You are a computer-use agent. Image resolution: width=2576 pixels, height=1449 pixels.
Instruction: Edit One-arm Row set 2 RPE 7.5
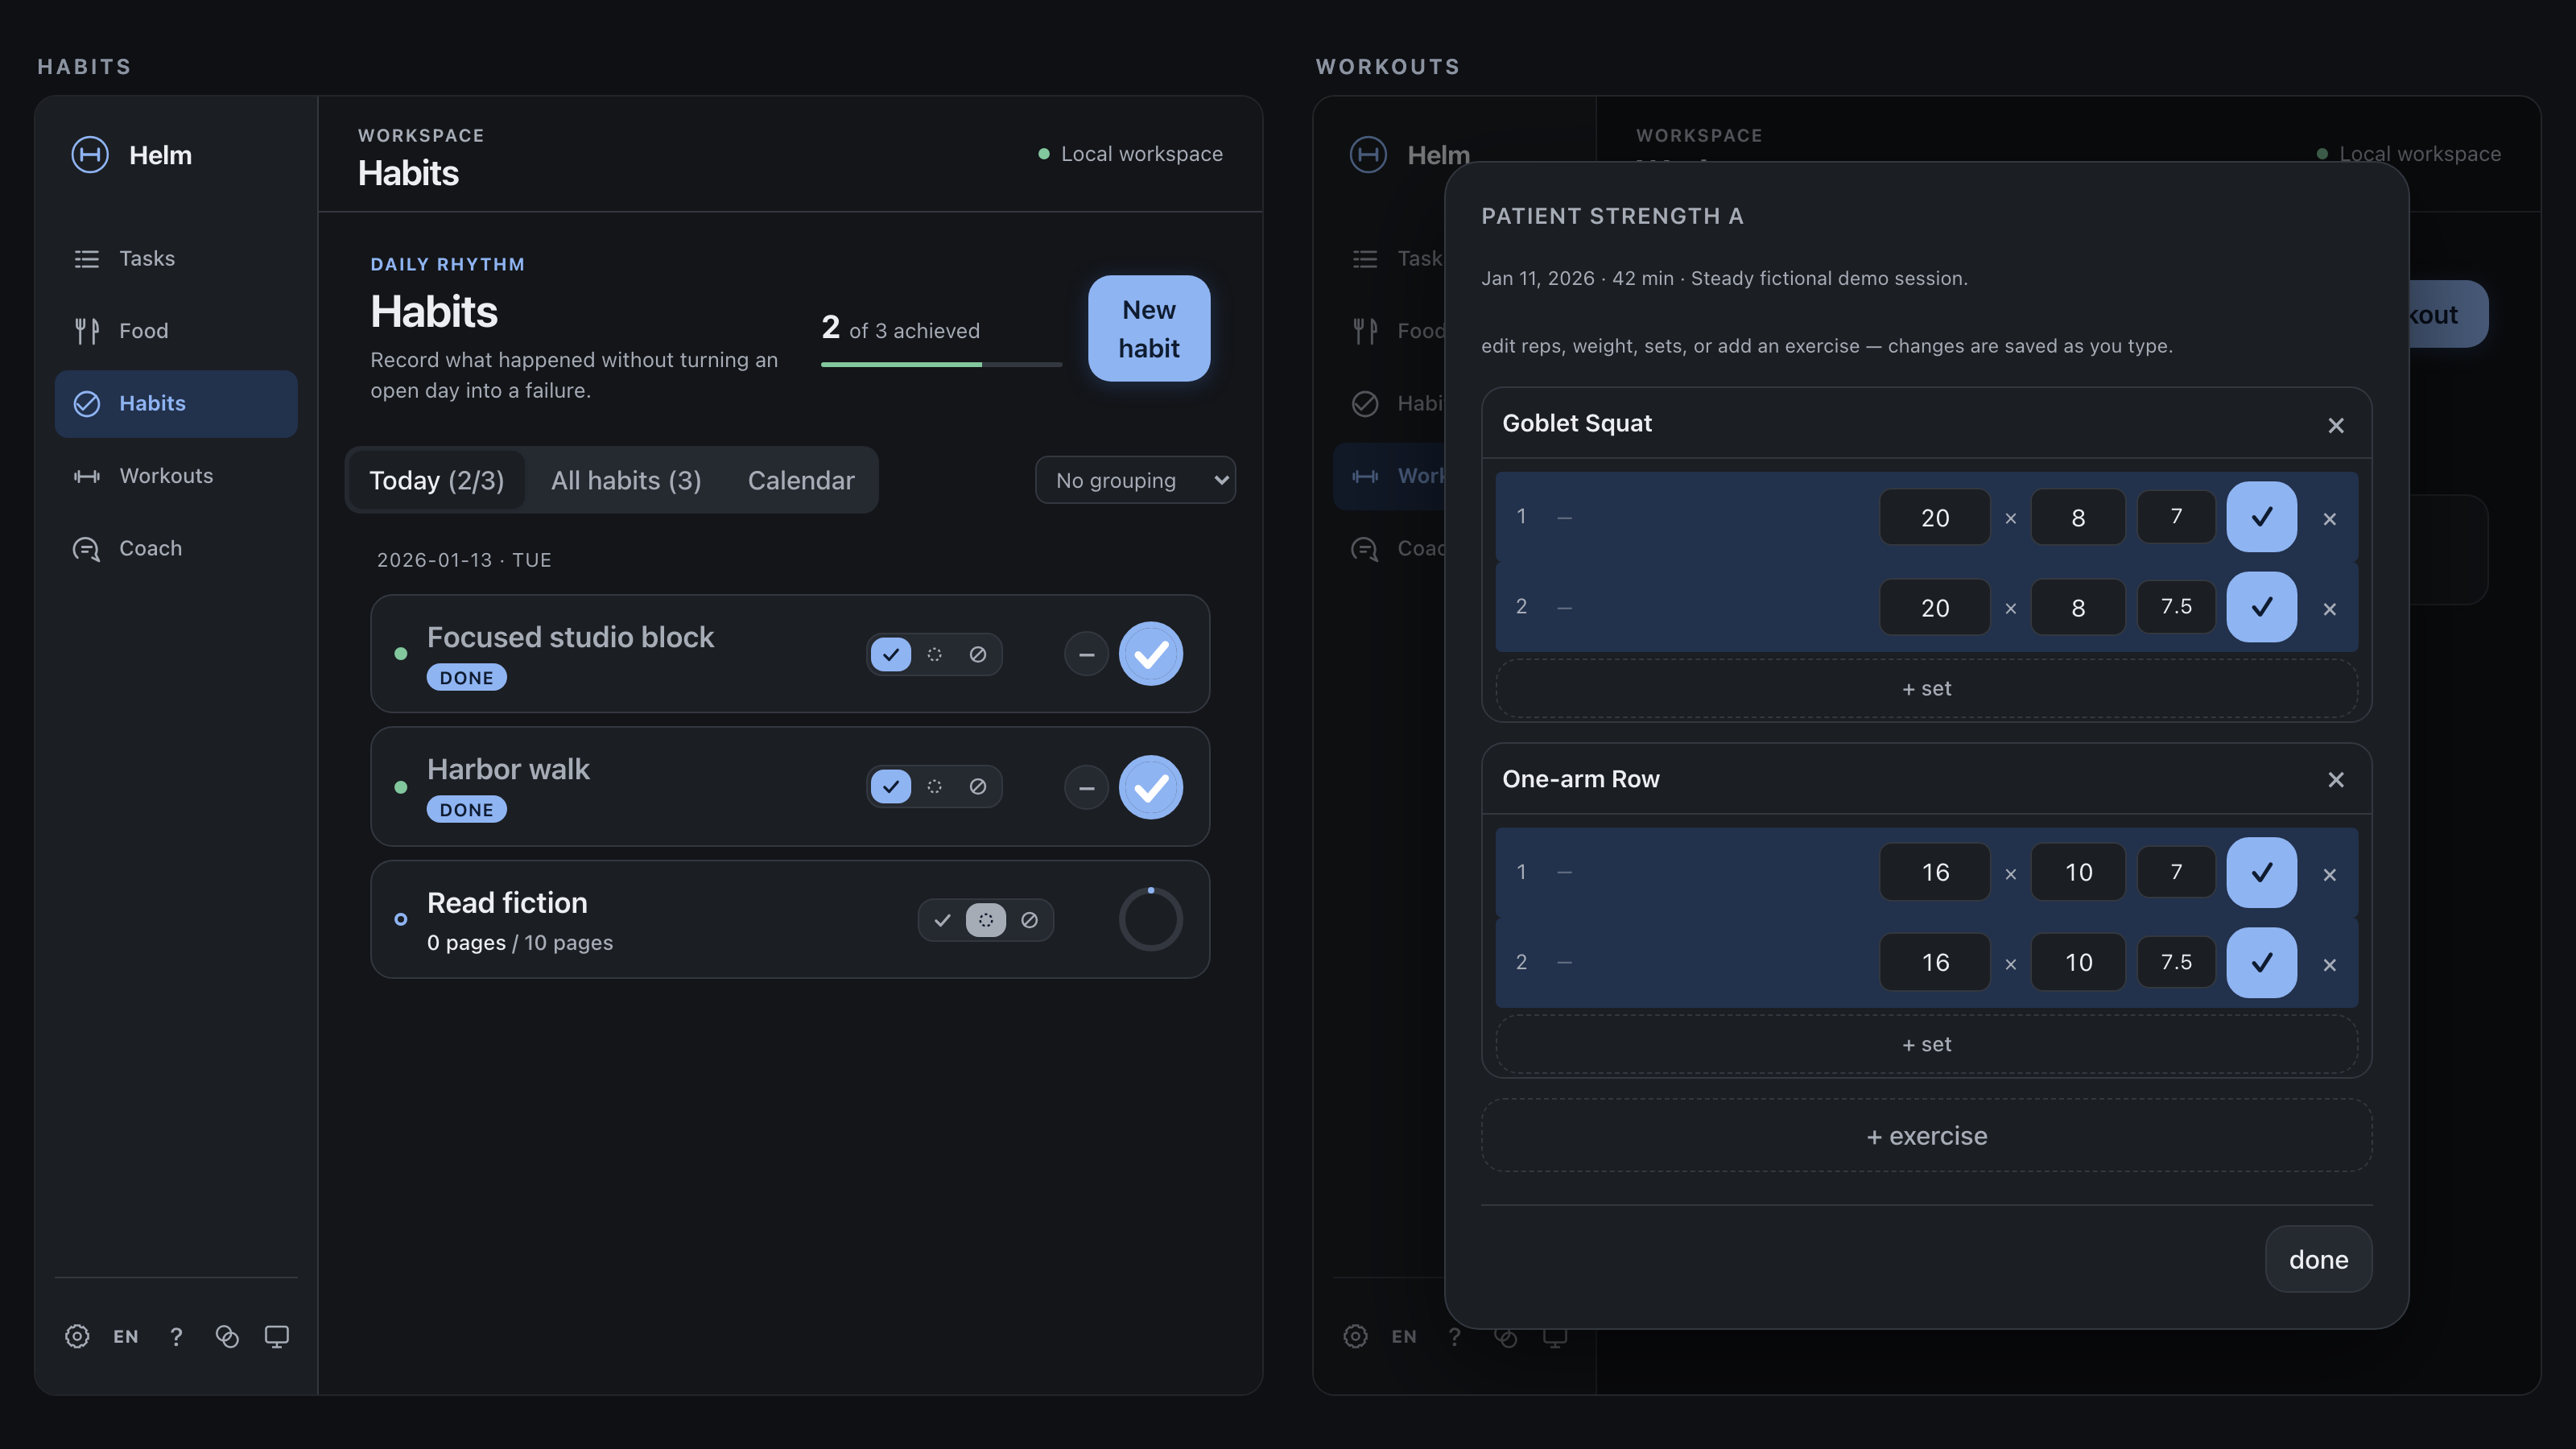2176,961
